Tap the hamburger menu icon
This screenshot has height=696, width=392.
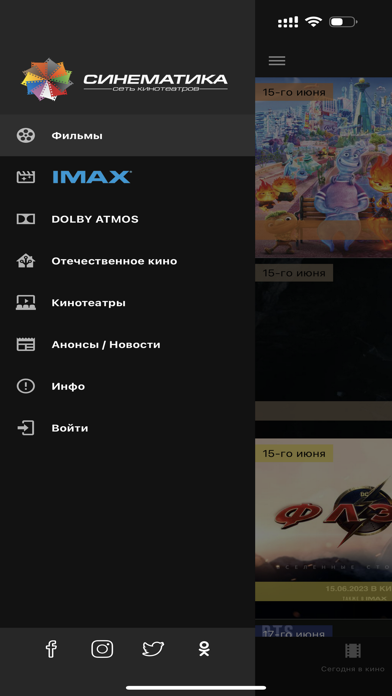coord(277,61)
